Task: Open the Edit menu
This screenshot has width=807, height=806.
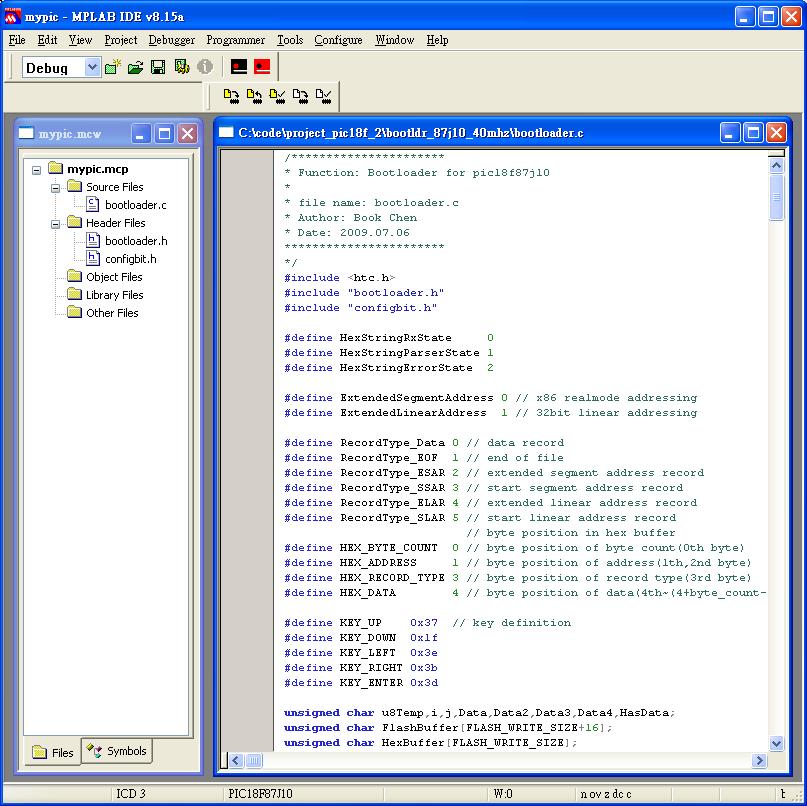Action: click(x=47, y=40)
